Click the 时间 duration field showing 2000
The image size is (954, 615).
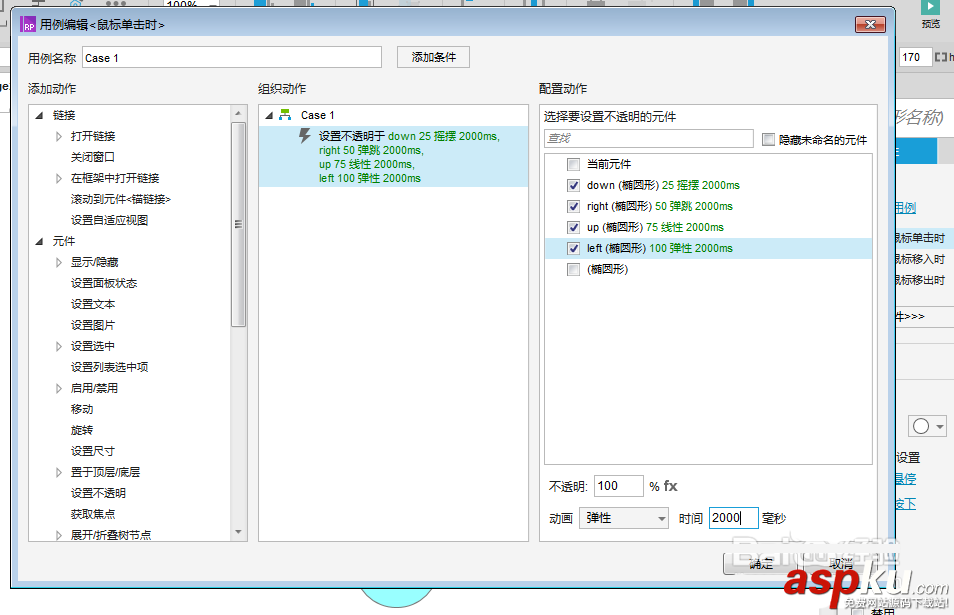(733, 517)
